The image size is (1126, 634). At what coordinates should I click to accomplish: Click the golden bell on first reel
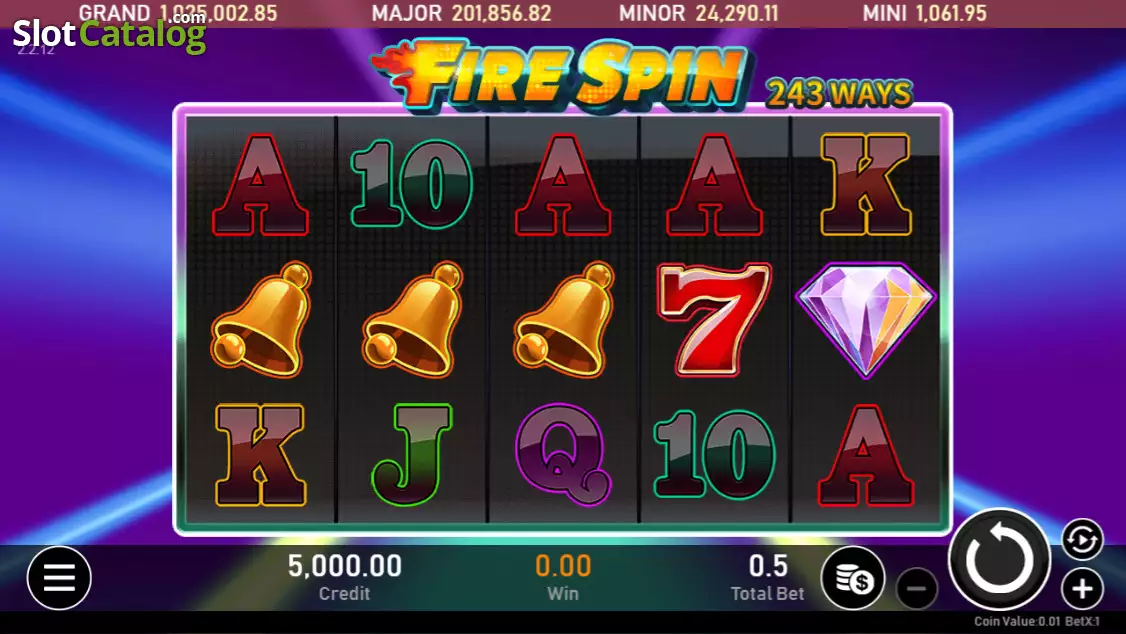pyautogui.click(x=261, y=320)
